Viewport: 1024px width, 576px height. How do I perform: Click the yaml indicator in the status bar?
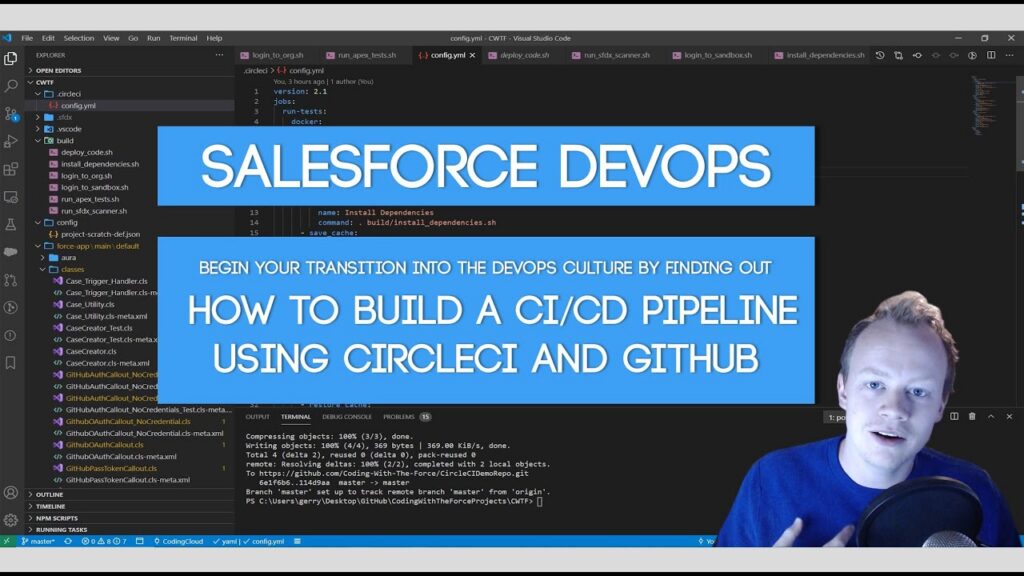pyautogui.click(x=225, y=541)
